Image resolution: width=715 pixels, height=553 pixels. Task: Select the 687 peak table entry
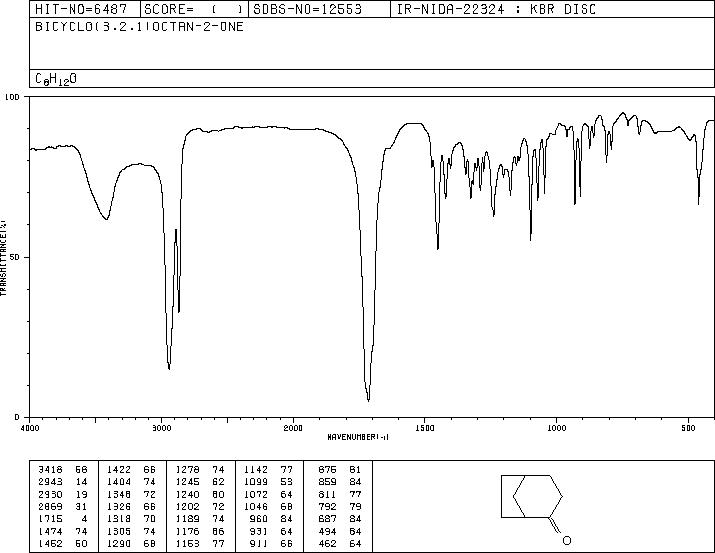pyautogui.click(x=340, y=519)
